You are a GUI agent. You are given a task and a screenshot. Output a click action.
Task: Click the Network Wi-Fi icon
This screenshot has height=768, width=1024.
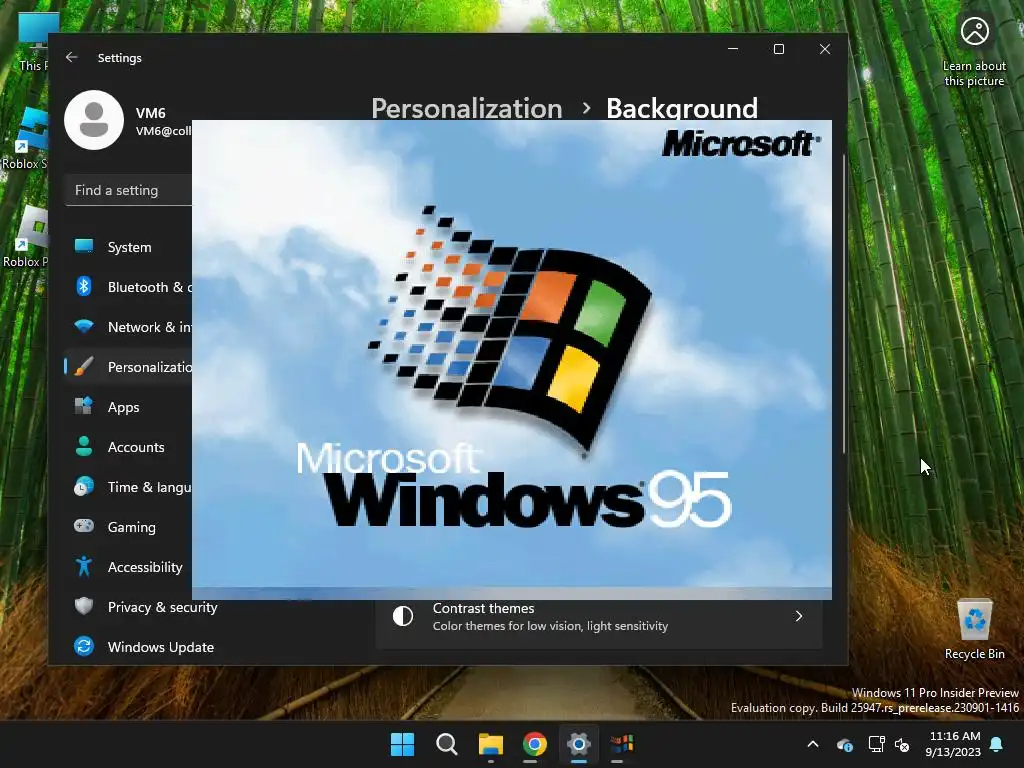point(84,327)
